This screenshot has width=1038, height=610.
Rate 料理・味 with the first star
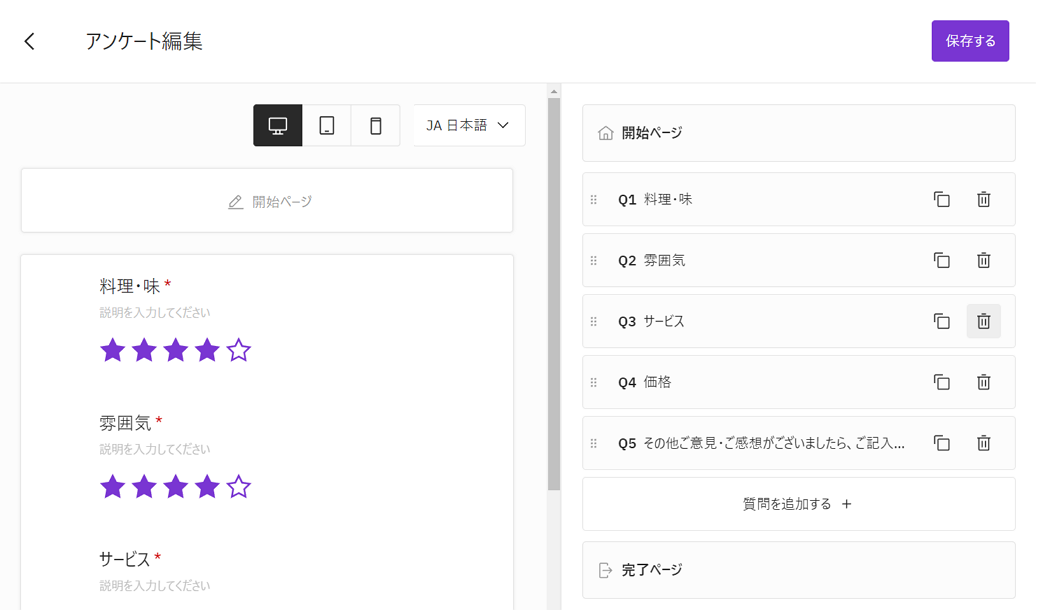pos(113,350)
